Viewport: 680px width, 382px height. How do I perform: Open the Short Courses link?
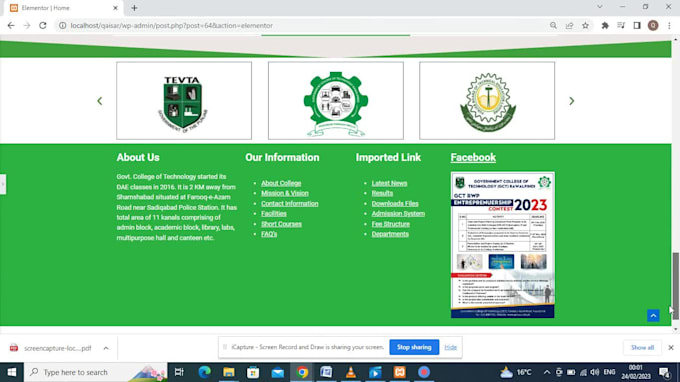tap(281, 224)
